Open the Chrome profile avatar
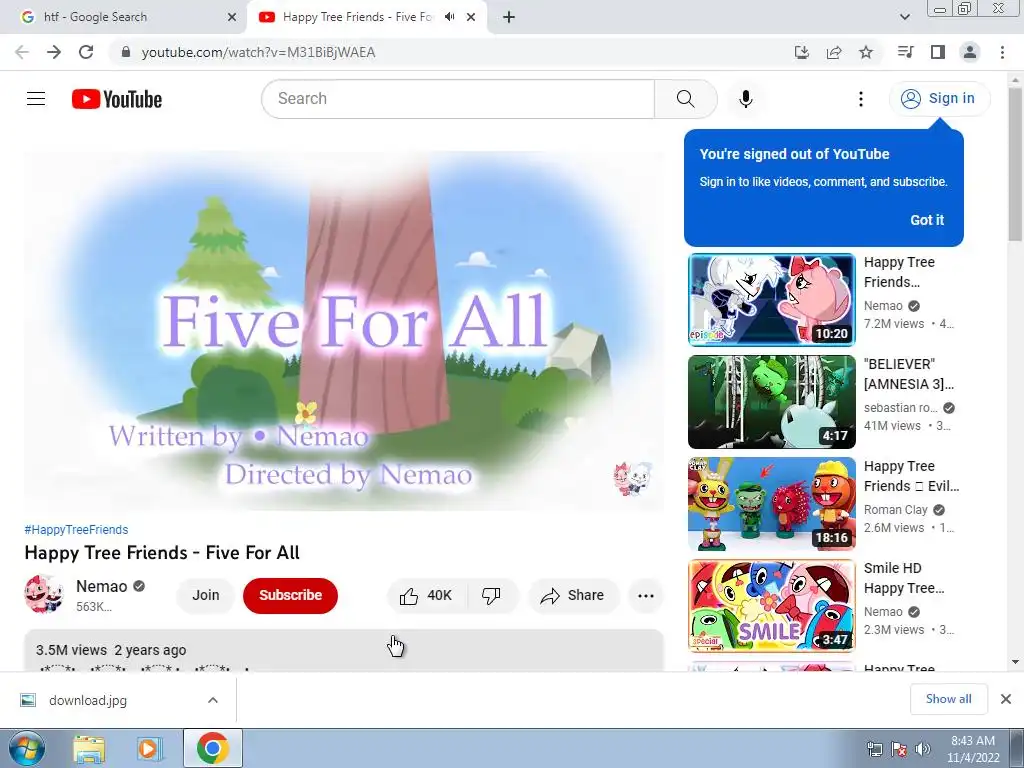1024x768 pixels. (x=970, y=52)
